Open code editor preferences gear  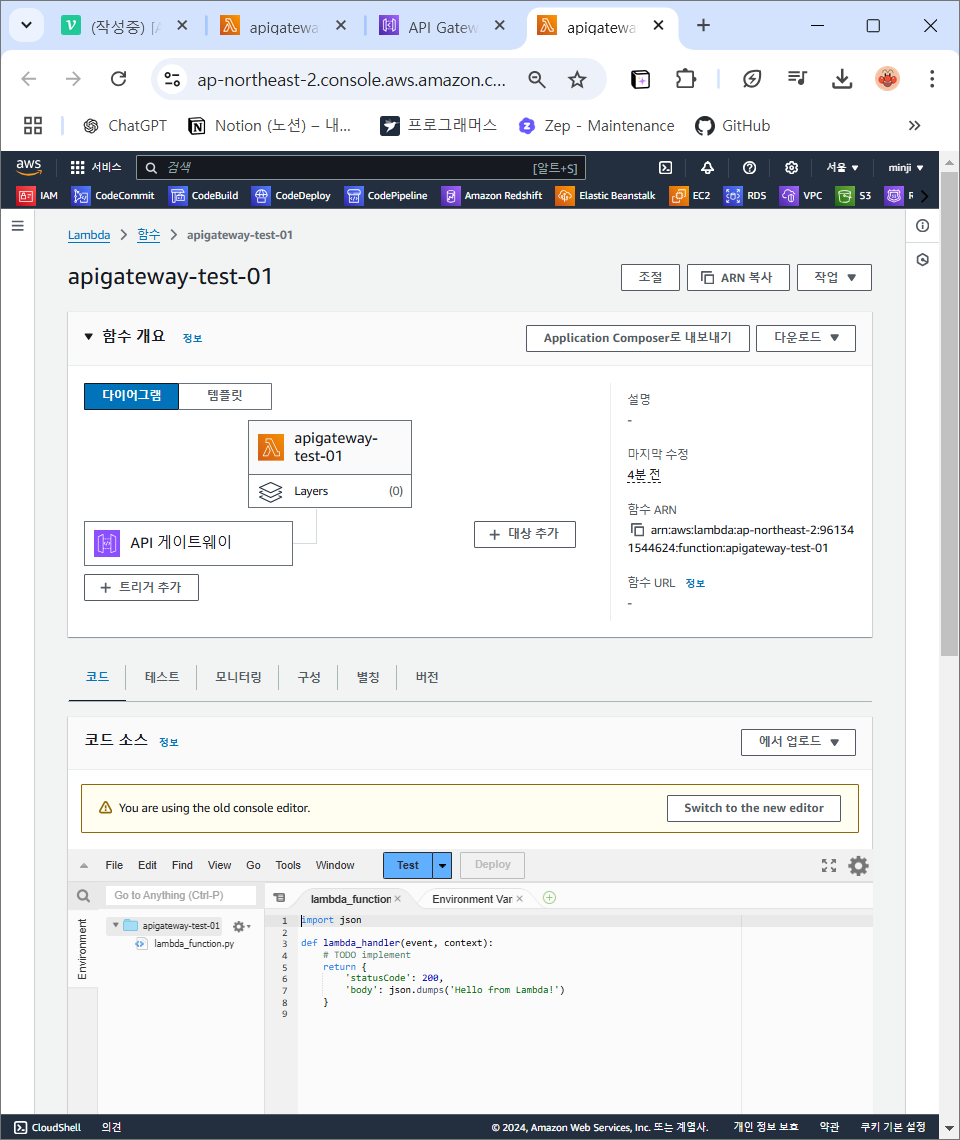(858, 865)
